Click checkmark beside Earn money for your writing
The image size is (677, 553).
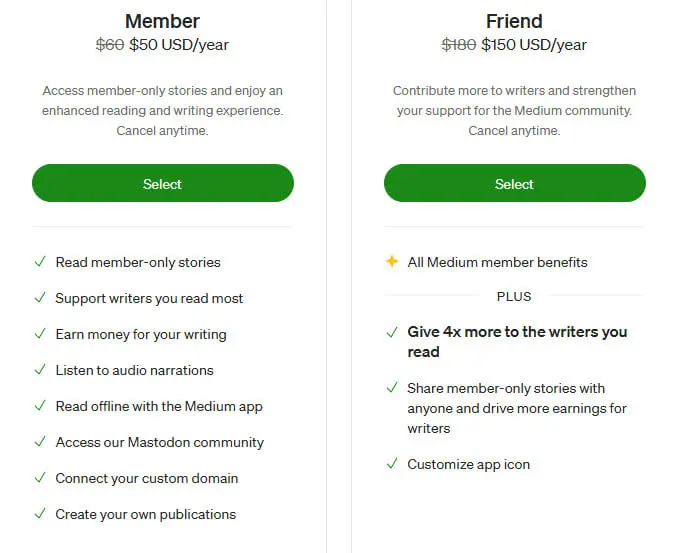[40, 334]
